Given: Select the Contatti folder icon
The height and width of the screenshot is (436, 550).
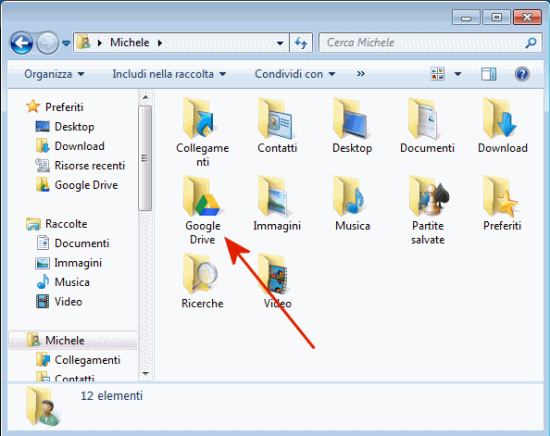Looking at the screenshot, I should tap(276, 119).
